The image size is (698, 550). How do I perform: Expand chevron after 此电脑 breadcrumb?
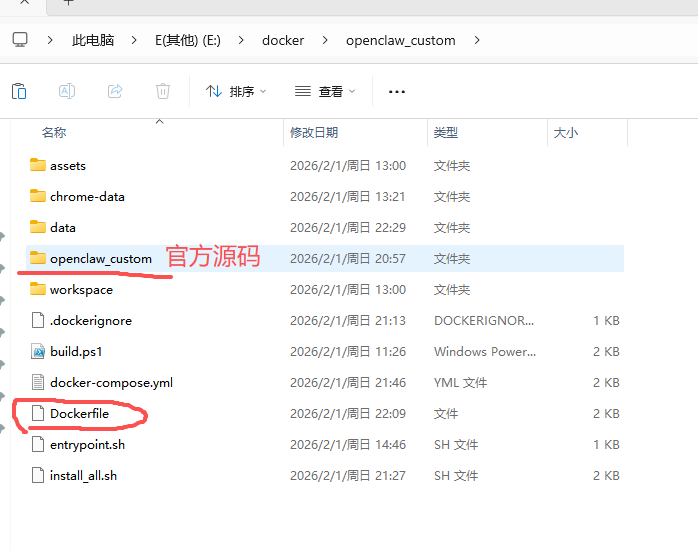point(134,40)
